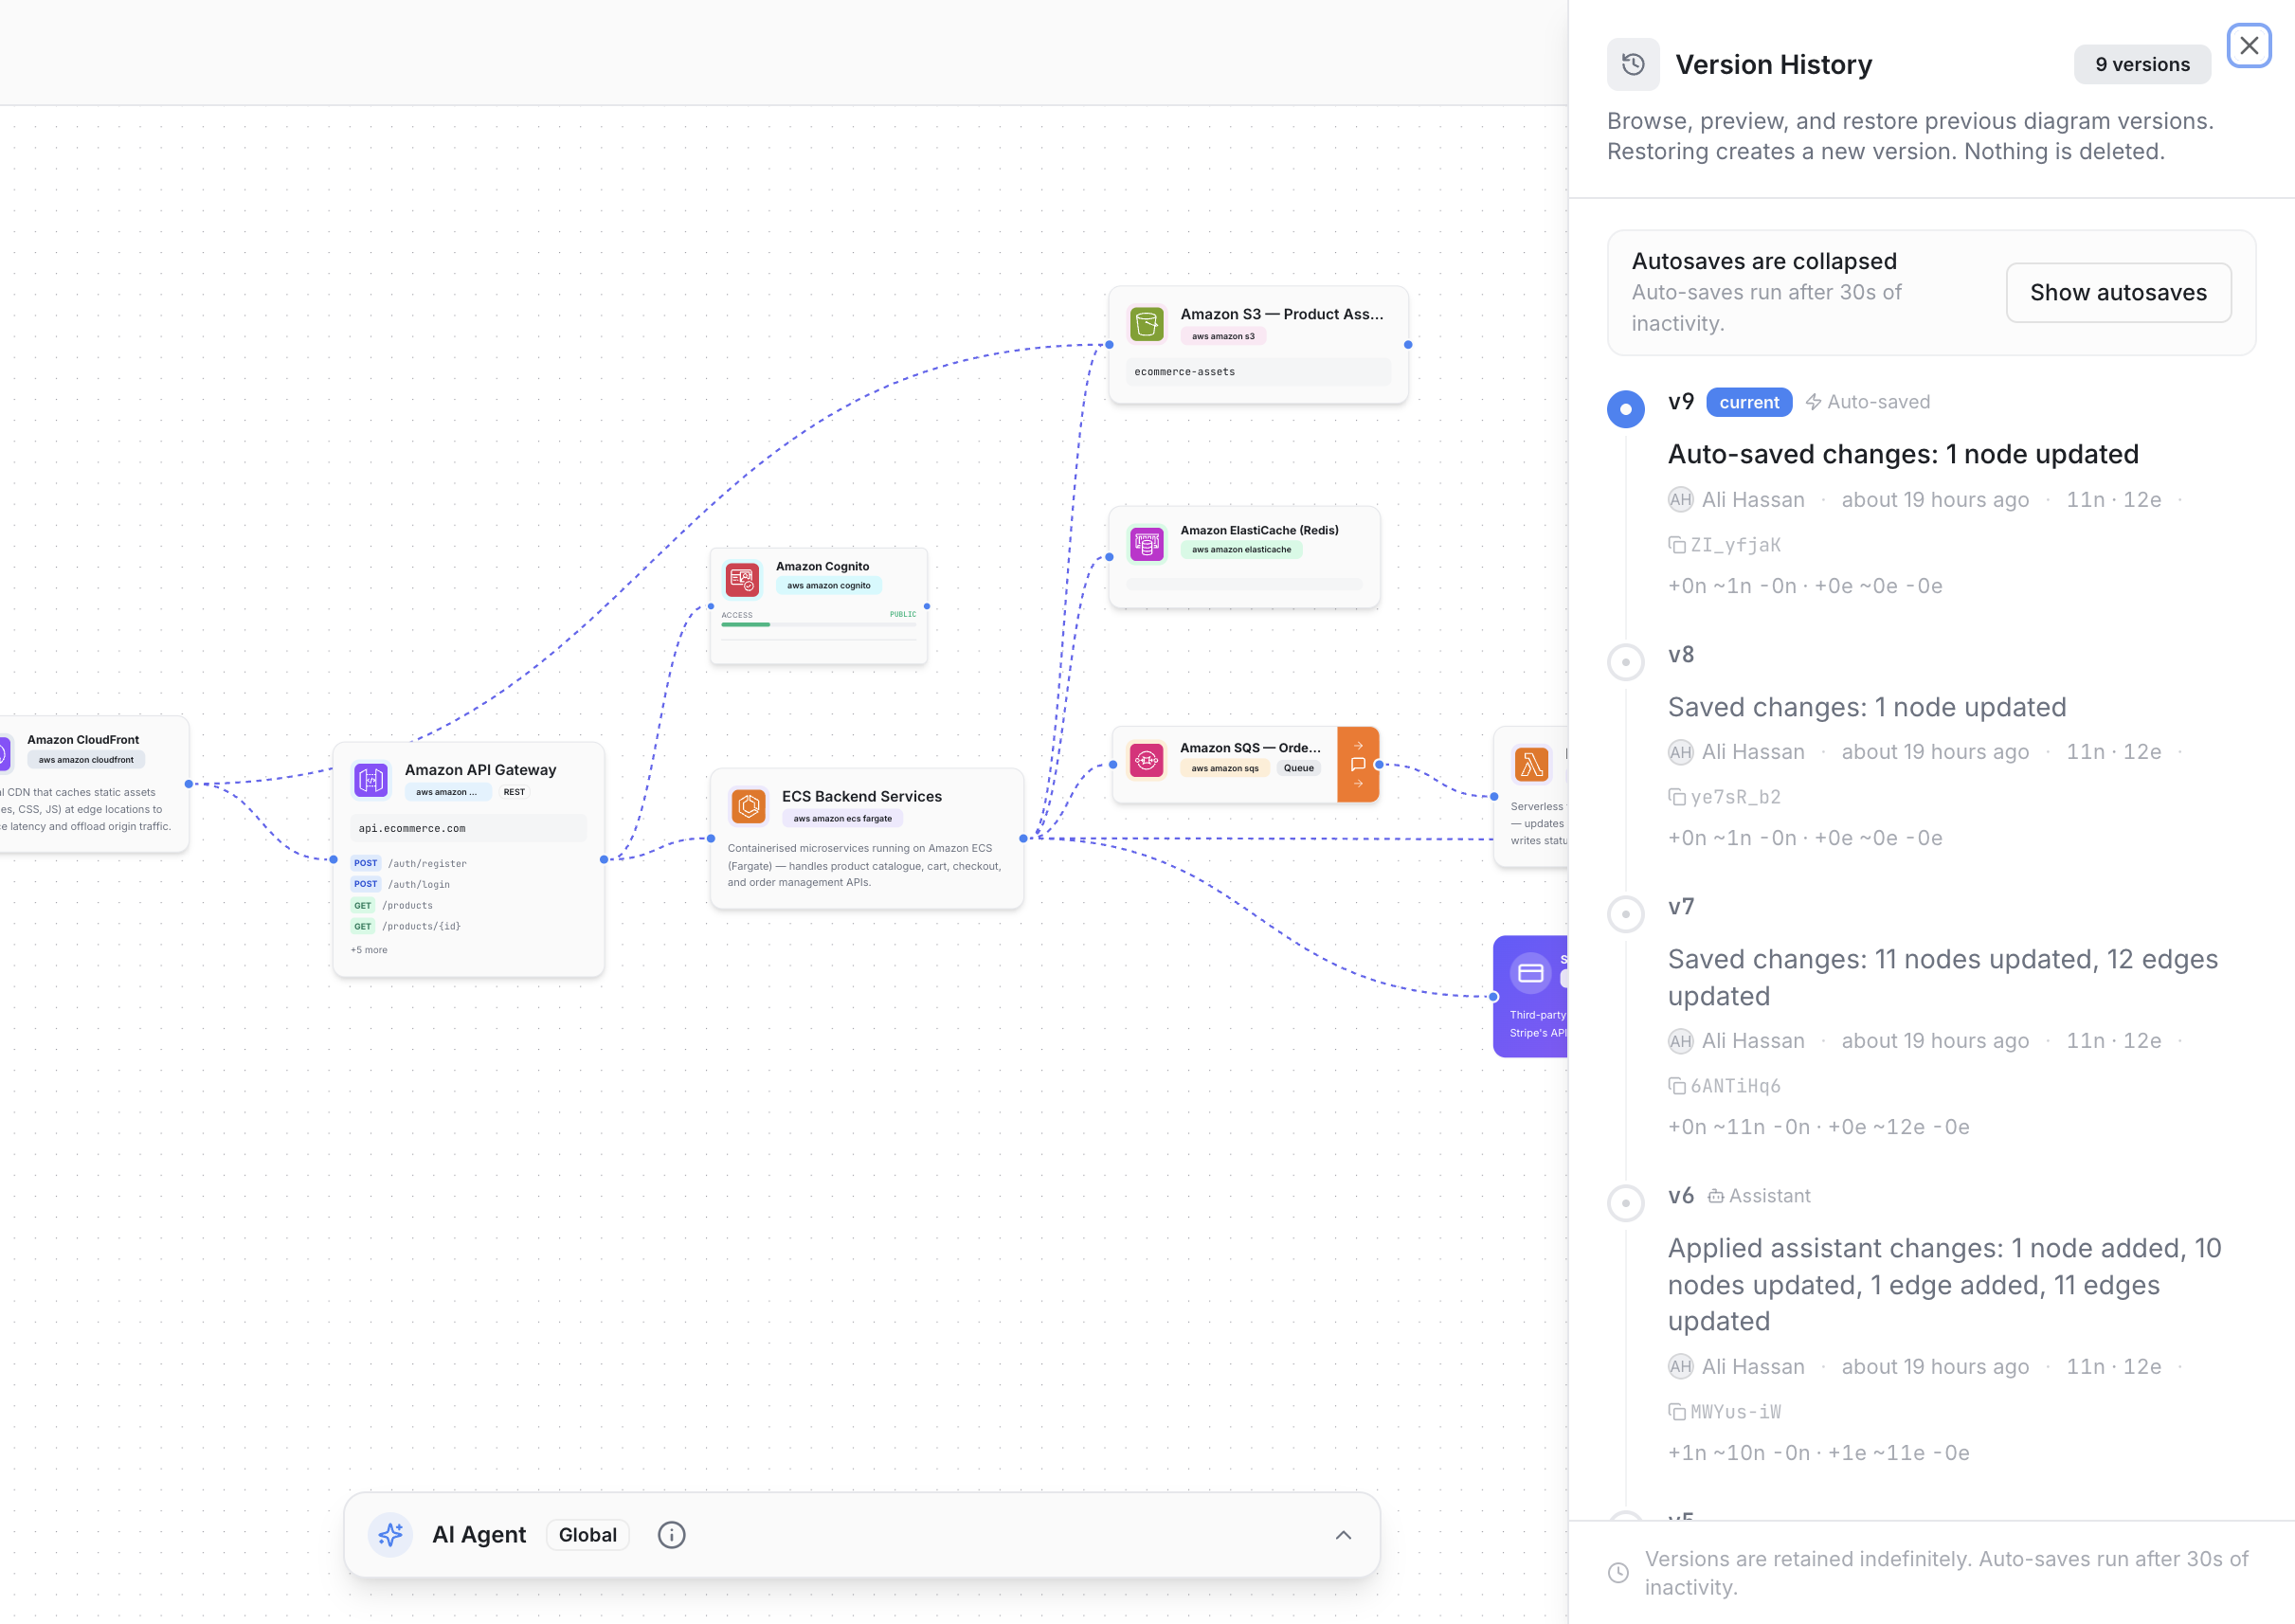2295x1624 pixels.
Task: Click the current badge on v9
Action: click(1748, 402)
